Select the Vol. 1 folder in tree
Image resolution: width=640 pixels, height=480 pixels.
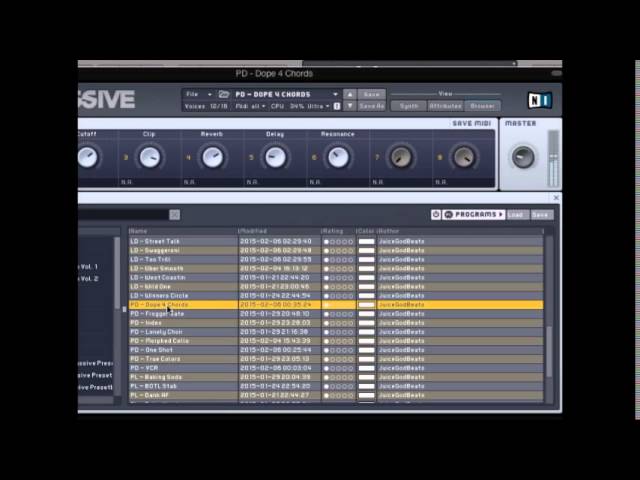pyautogui.click(x=89, y=267)
